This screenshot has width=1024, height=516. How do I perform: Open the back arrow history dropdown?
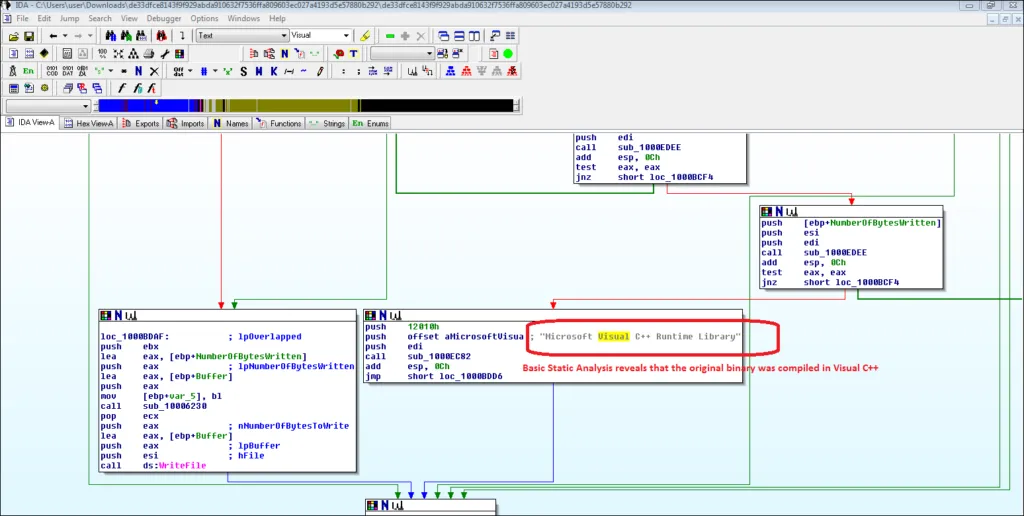click(x=65, y=36)
